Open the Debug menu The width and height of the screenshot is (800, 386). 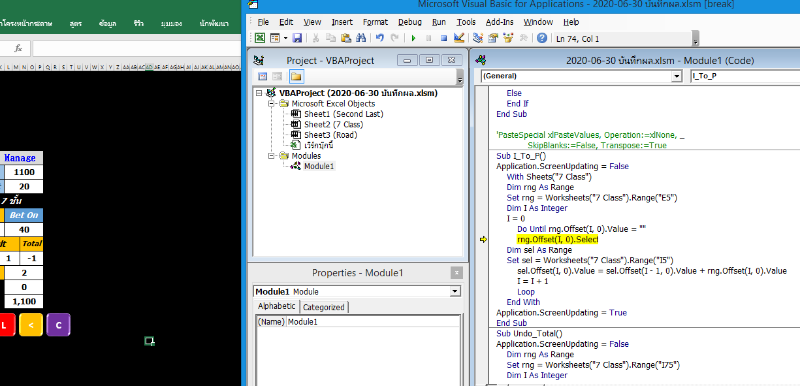pos(410,22)
